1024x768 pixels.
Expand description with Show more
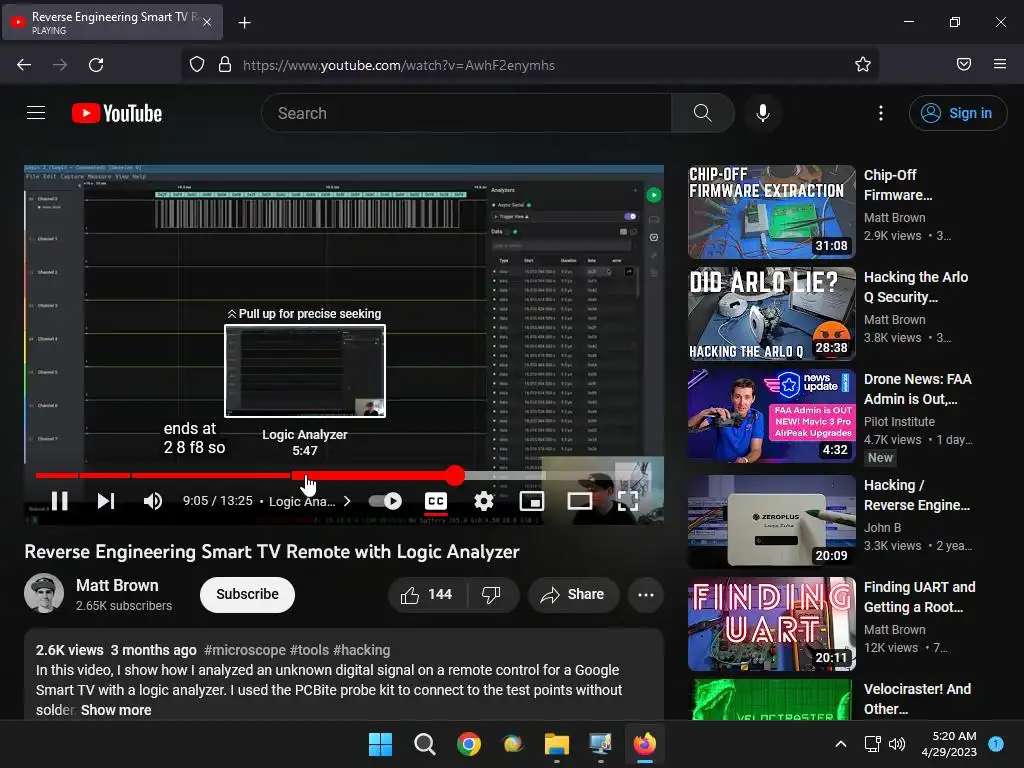tap(116, 710)
